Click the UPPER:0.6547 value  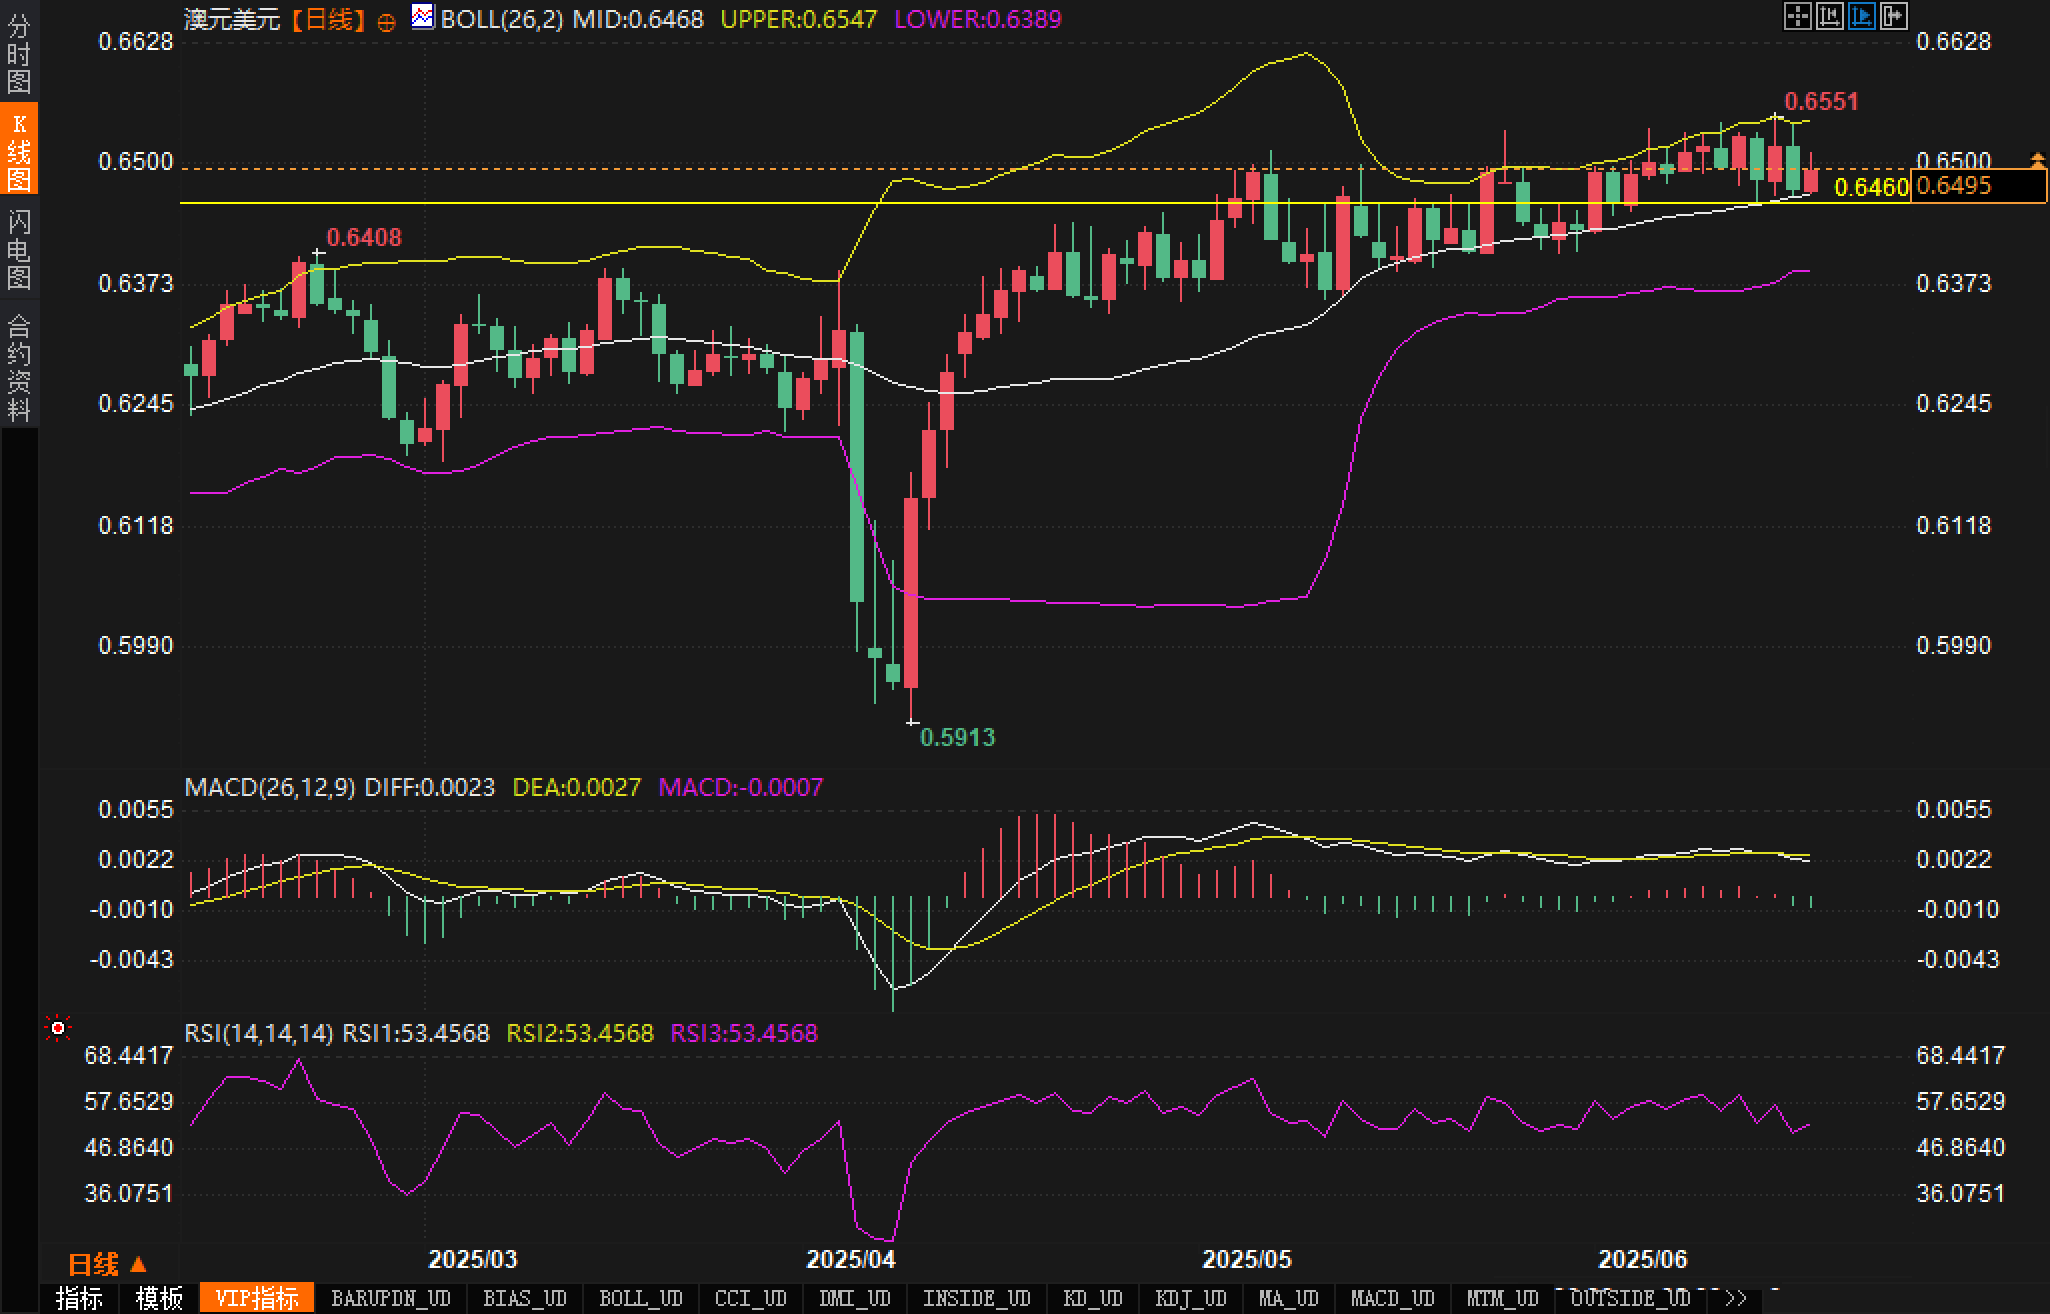pyautogui.click(x=799, y=19)
